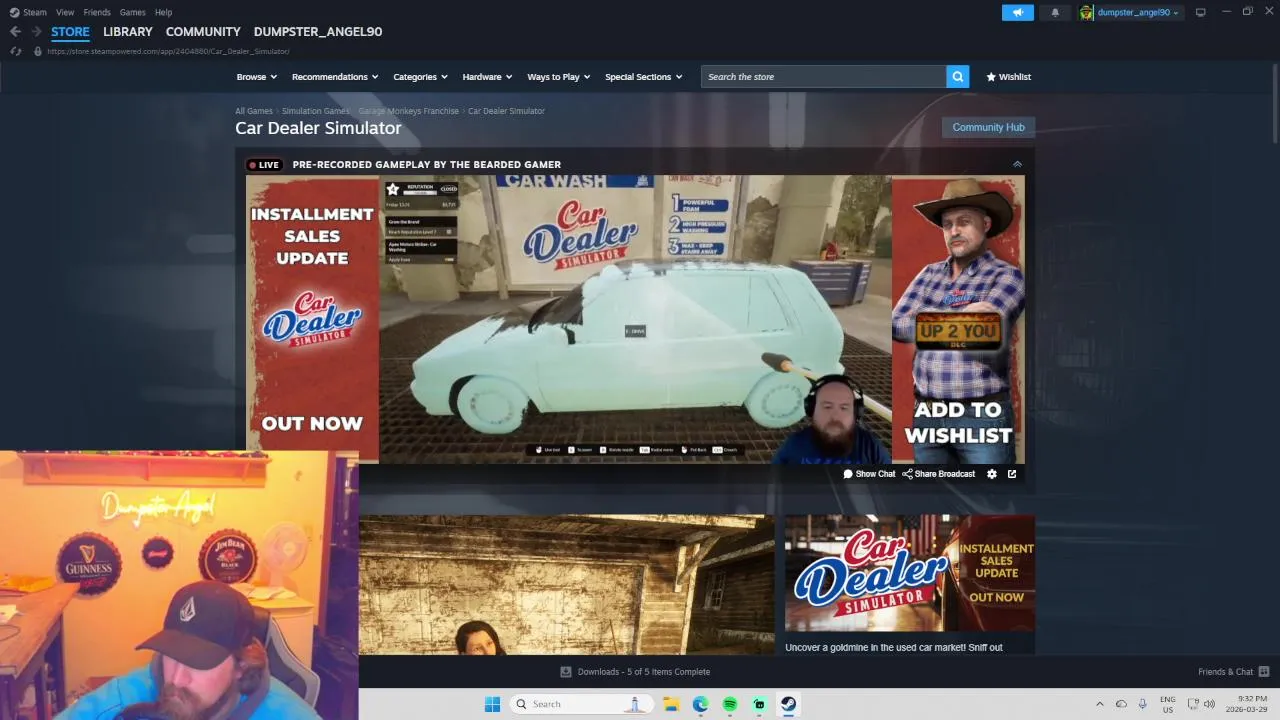Click Share Broadcast button

pyautogui.click(x=939, y=474)
